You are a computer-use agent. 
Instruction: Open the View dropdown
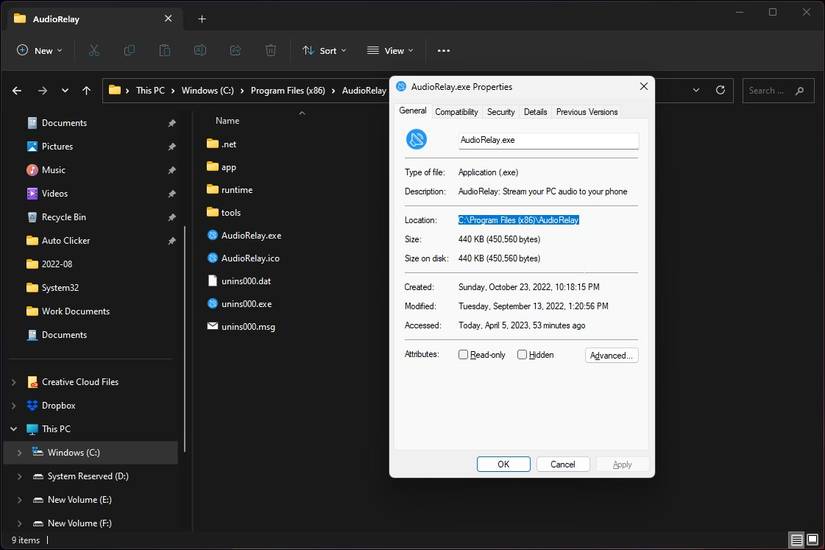click(x=390, y=51)
